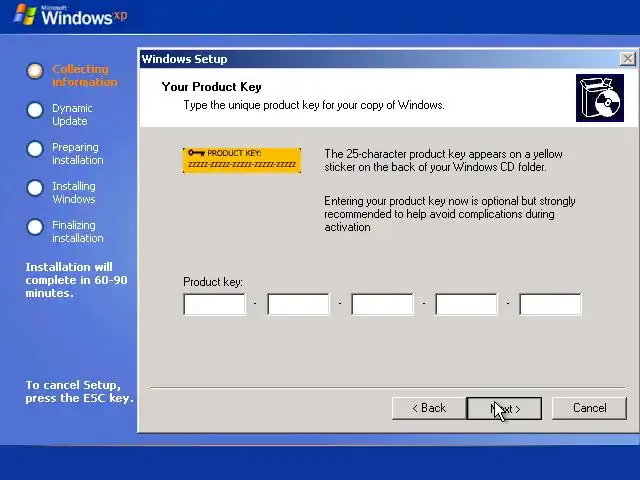Focus the fifth product key field
This screenshot has height=480, width=640.
551,304
